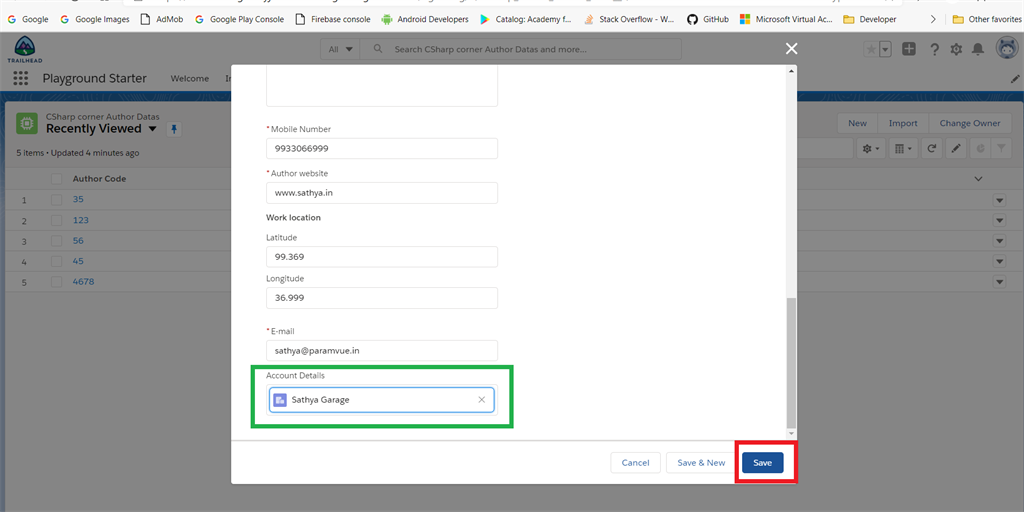The width and height of the screenshot is (1024, 512).
Task: Select checkbox for author row 35
Action: tap(57, 199)
